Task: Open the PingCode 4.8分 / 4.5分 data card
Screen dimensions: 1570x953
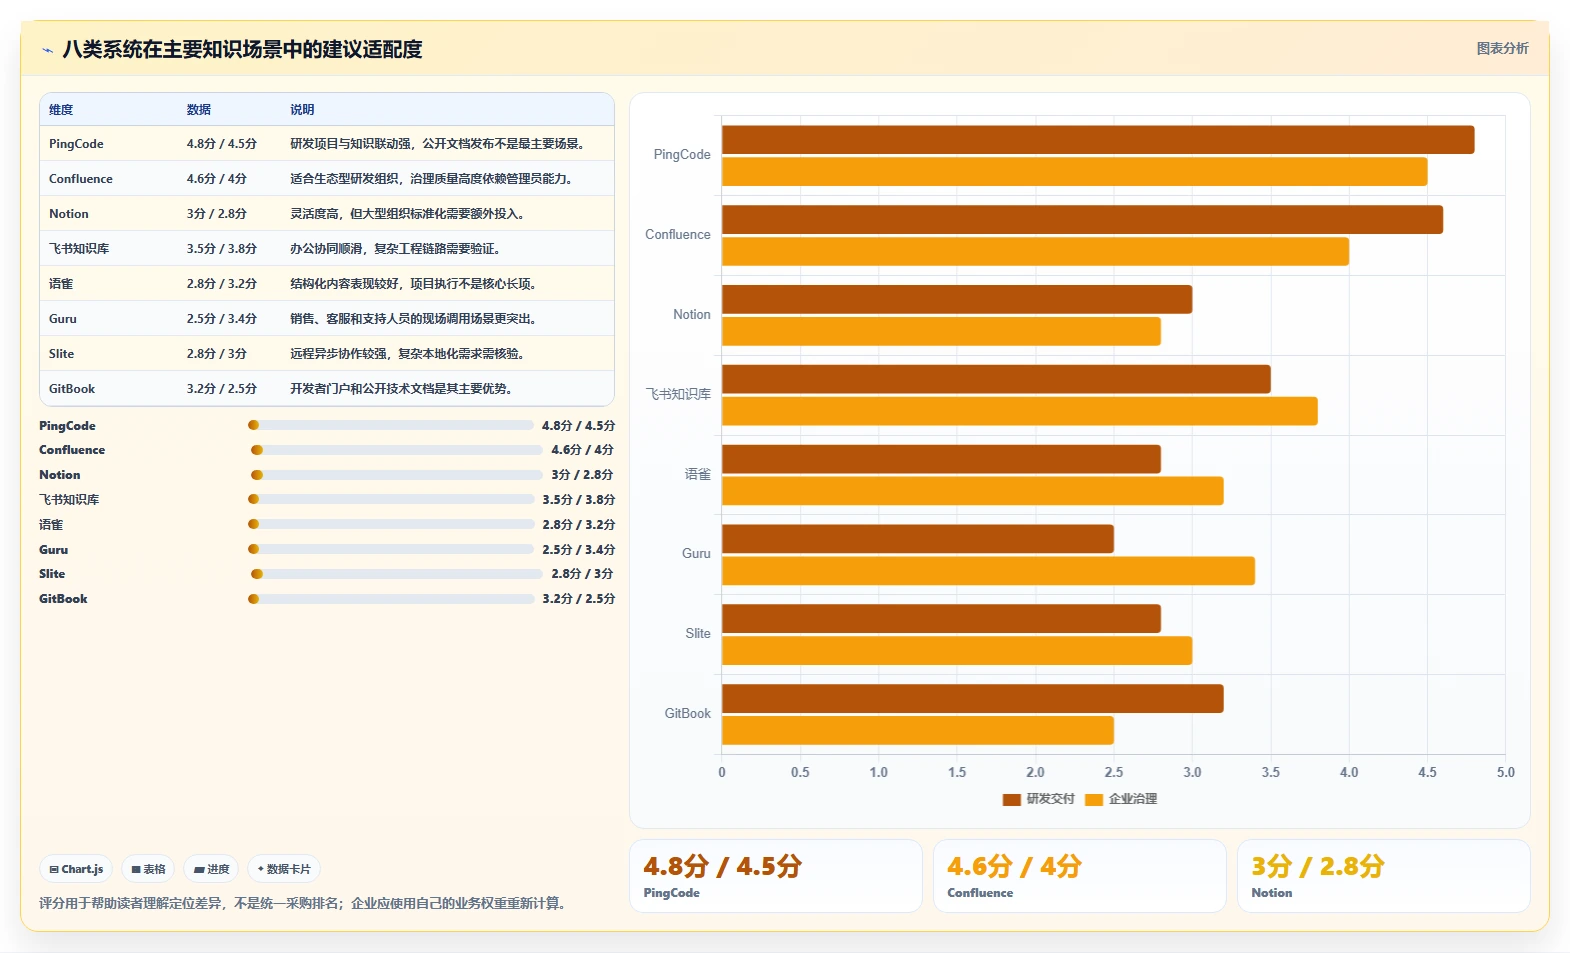Action: coord(775,876)
